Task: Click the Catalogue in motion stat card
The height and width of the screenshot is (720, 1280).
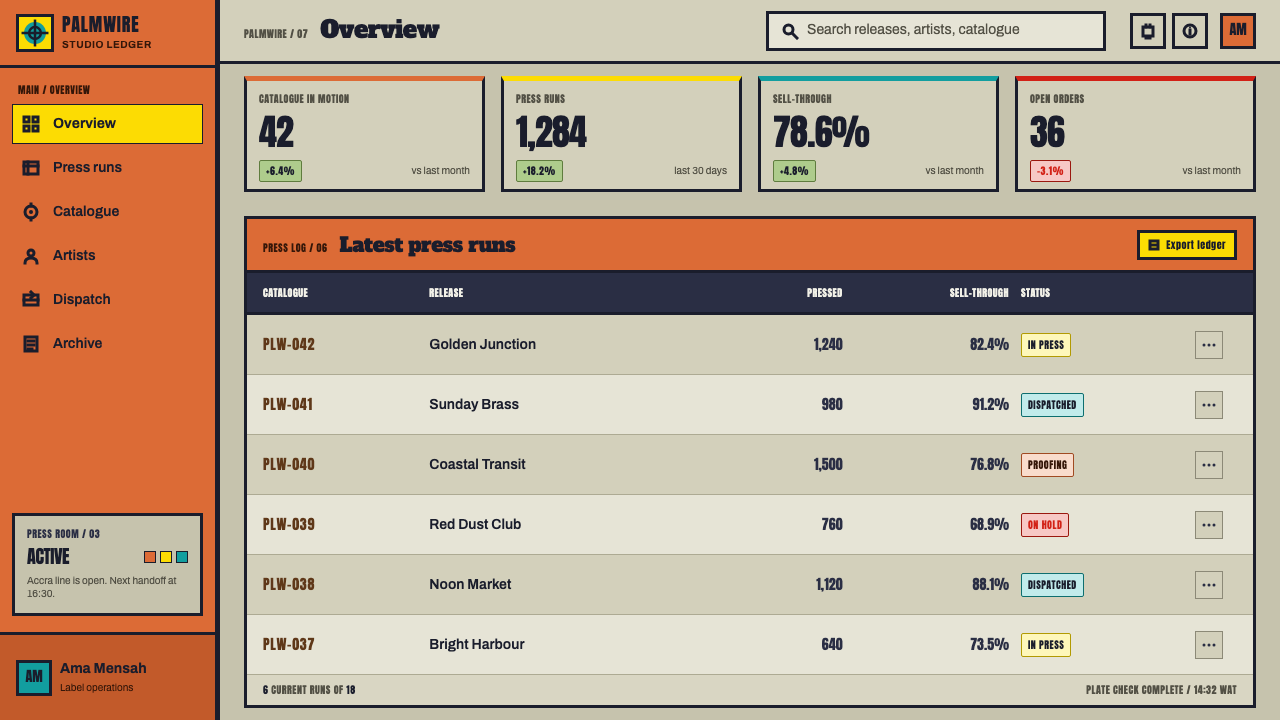Action: [364, 134]
